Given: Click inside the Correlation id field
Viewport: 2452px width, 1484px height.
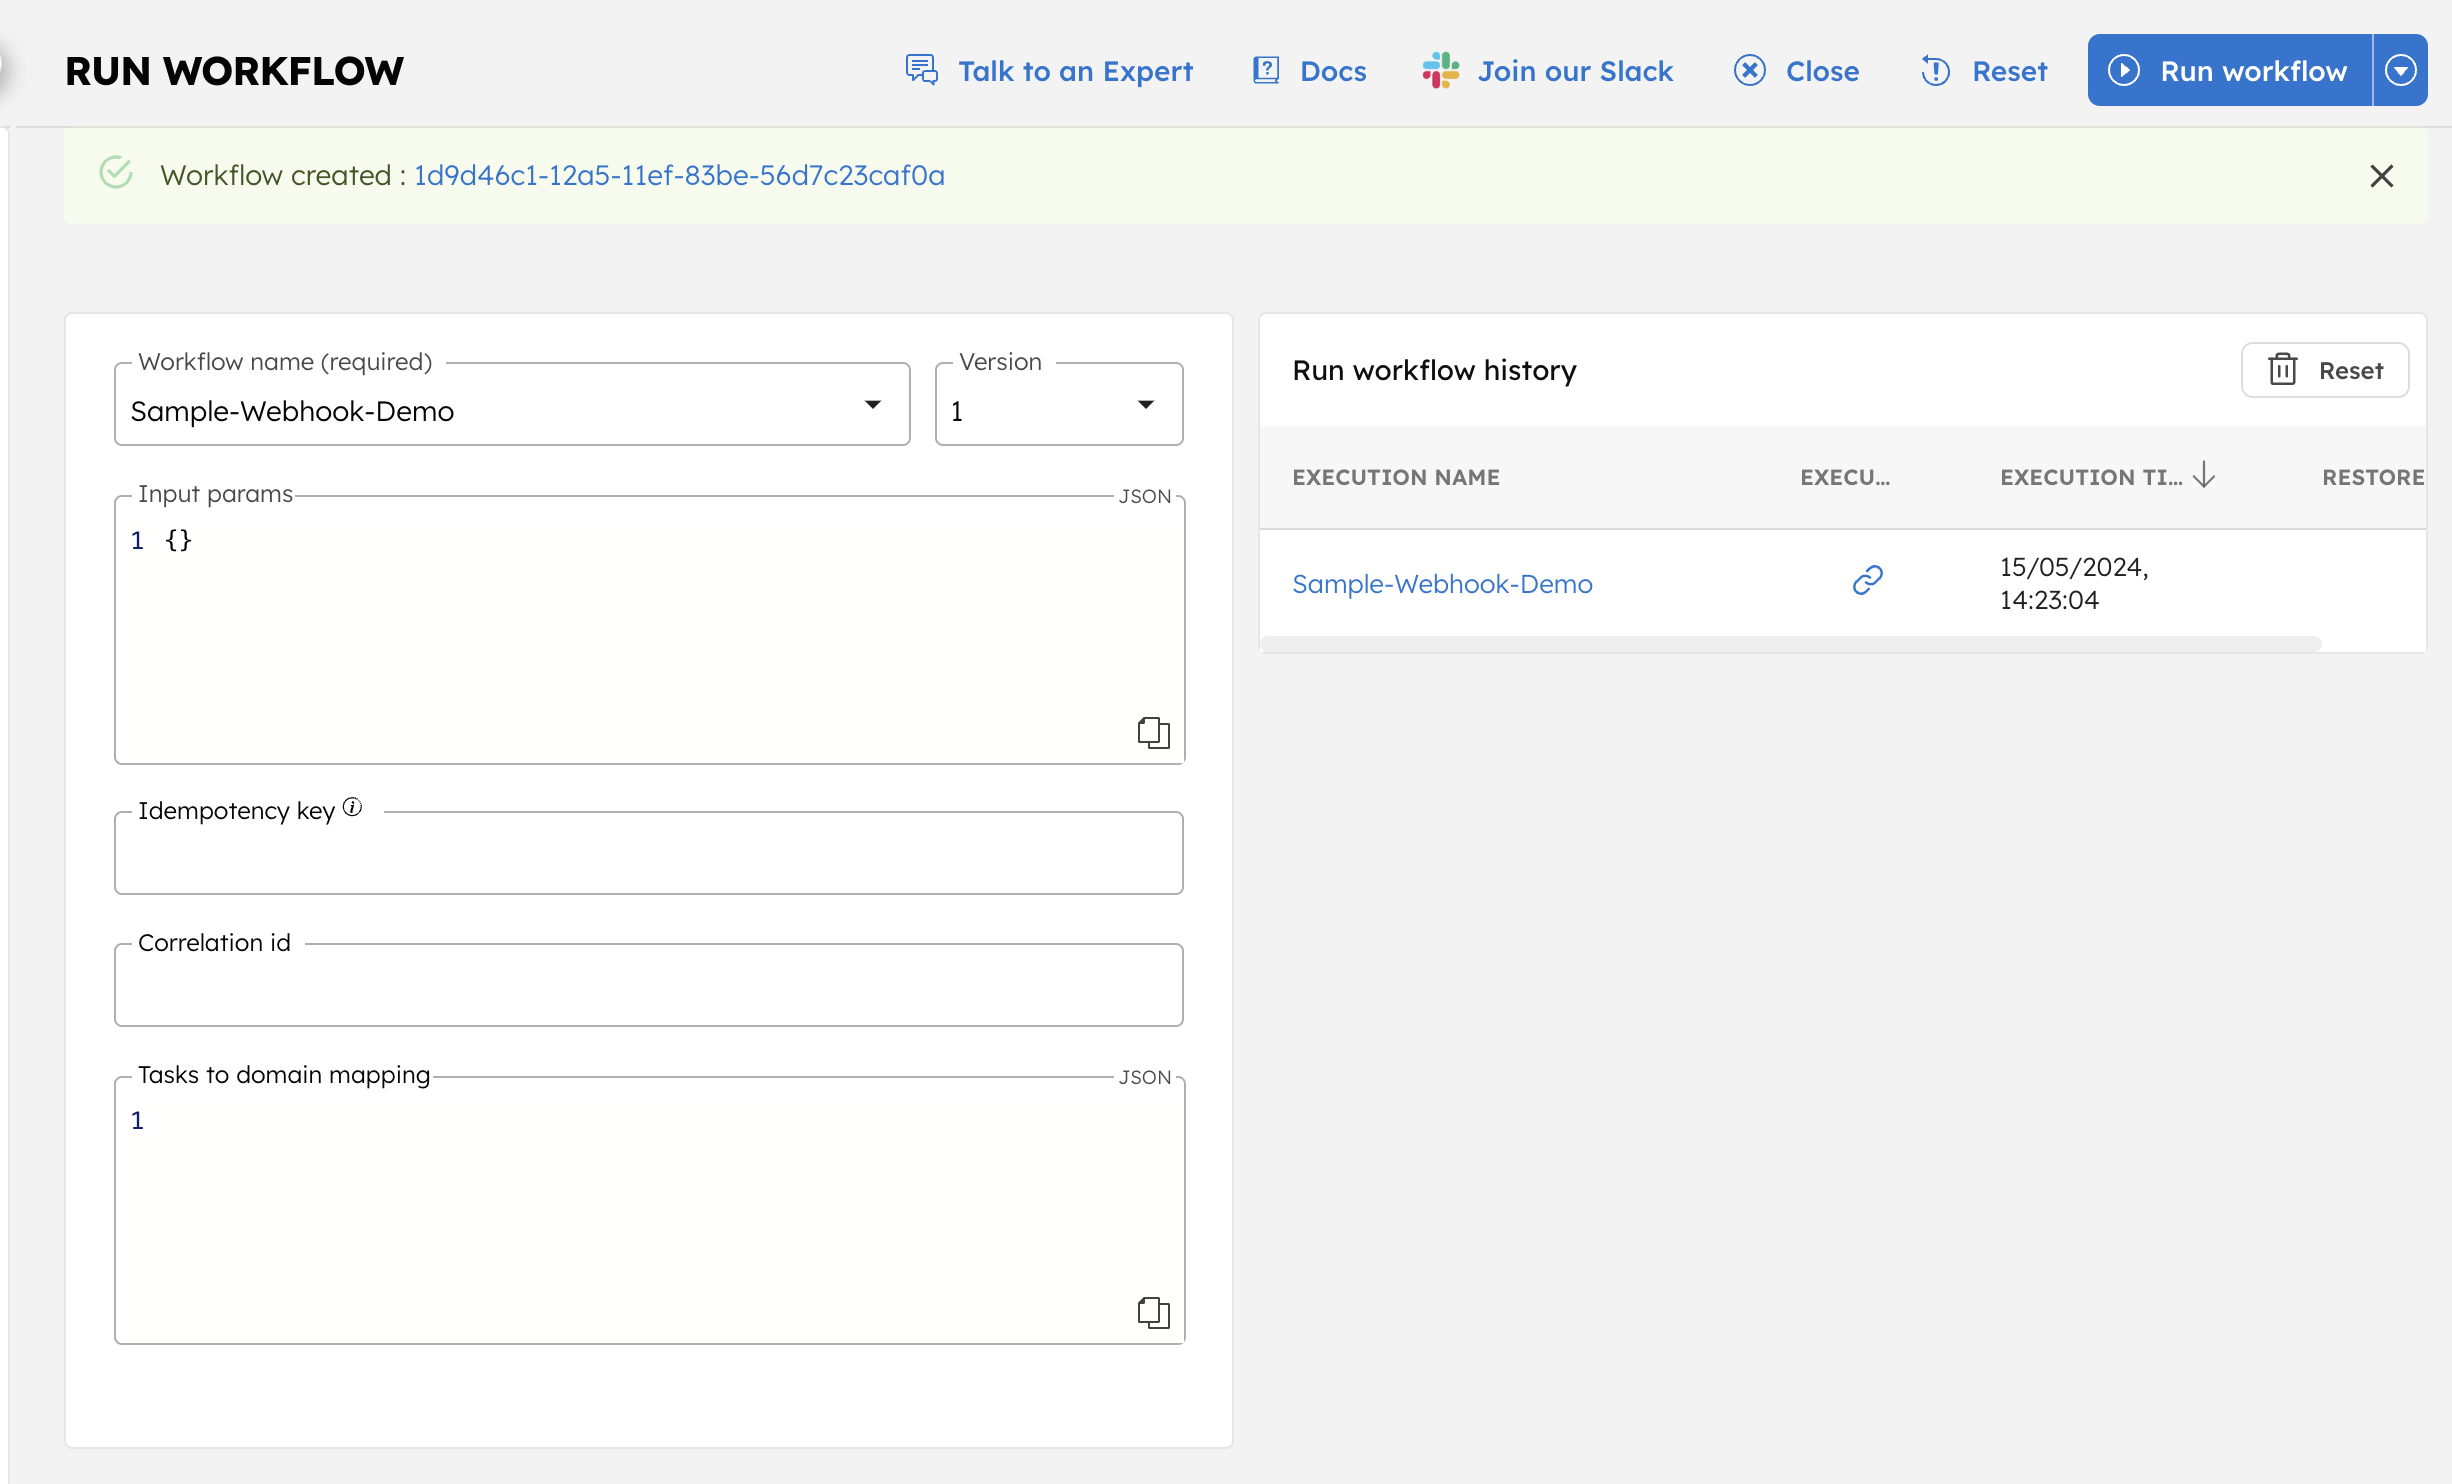Looking at the screenshot, I should (x=648, y=984).
